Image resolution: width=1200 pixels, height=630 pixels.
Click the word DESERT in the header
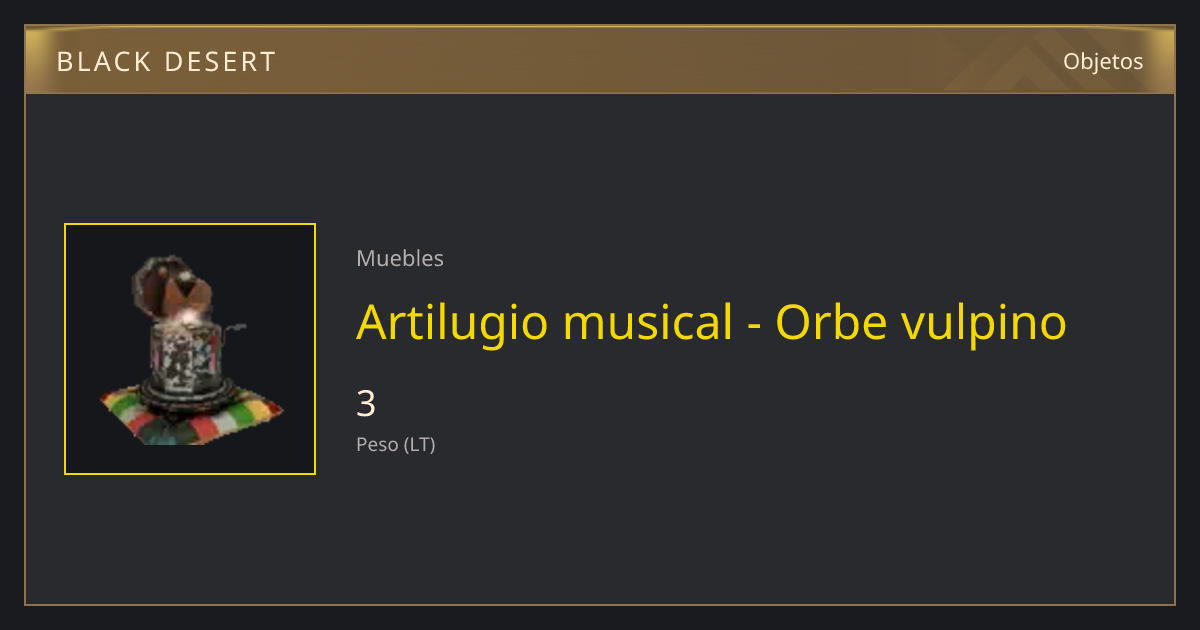(x=220, y=62)
